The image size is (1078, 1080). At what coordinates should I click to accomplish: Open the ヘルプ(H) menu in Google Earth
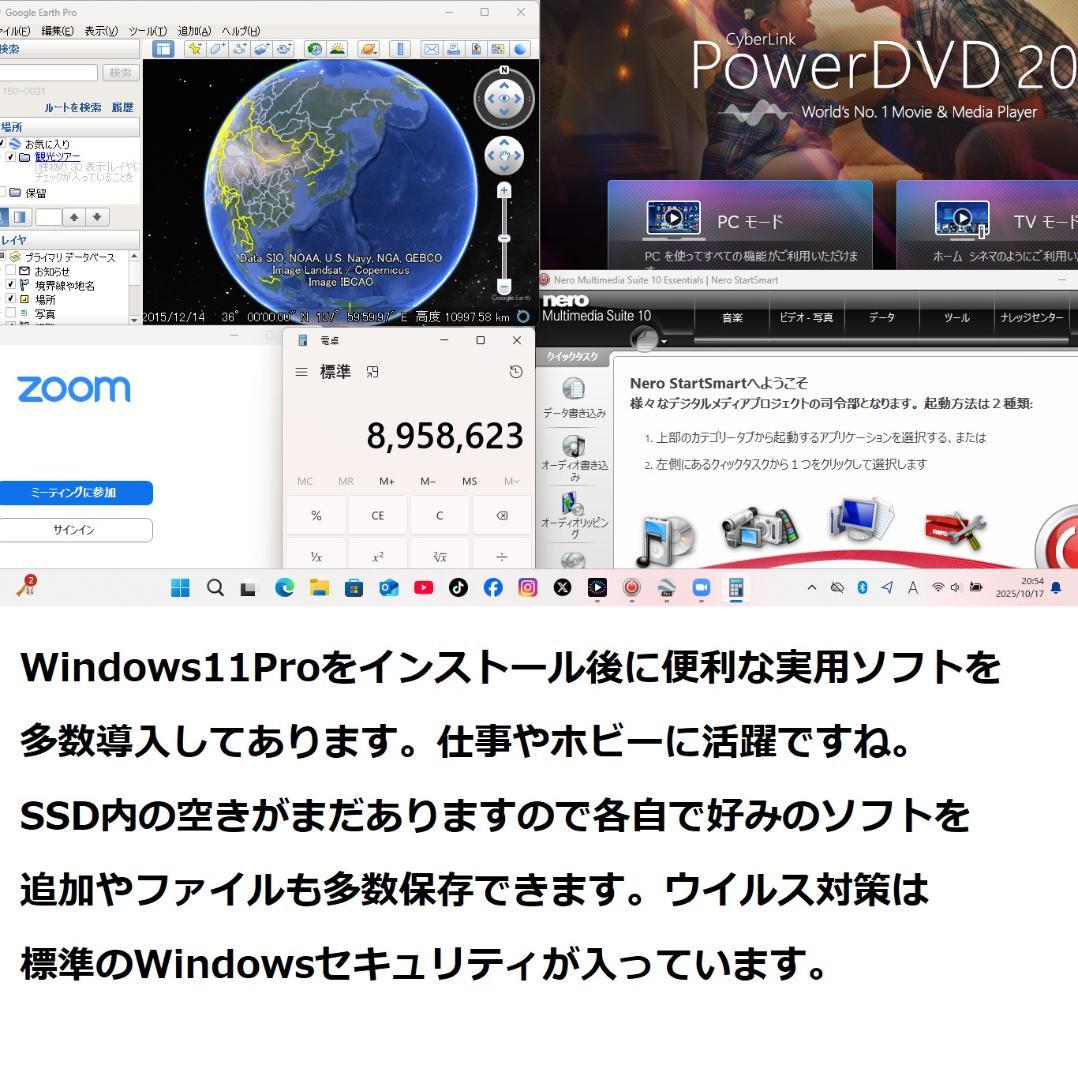(x=241, y=30)
